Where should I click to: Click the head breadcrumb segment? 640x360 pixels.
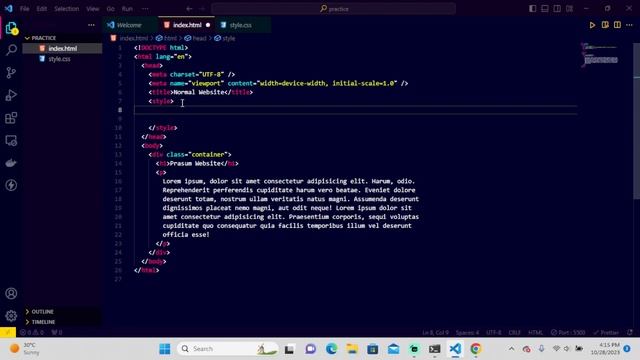pos(199,38)
